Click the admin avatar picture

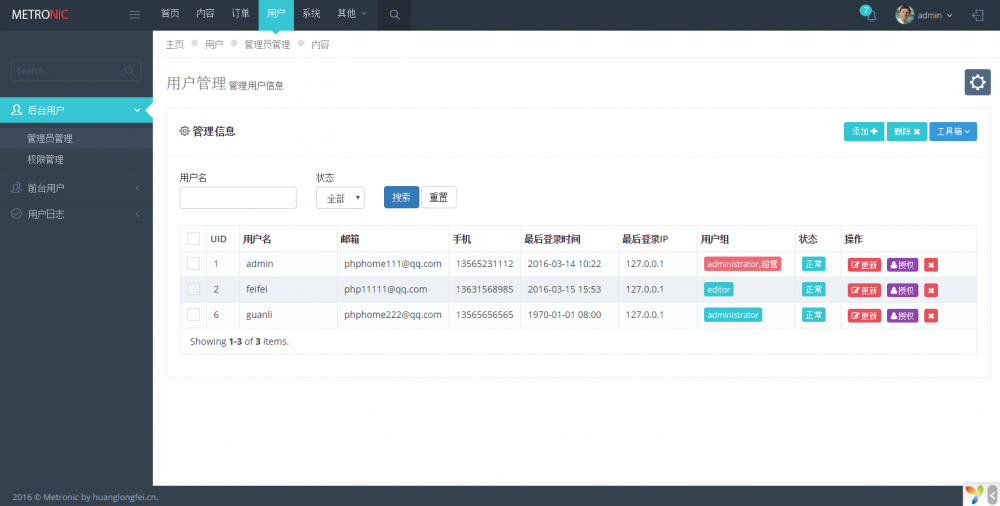904,15
